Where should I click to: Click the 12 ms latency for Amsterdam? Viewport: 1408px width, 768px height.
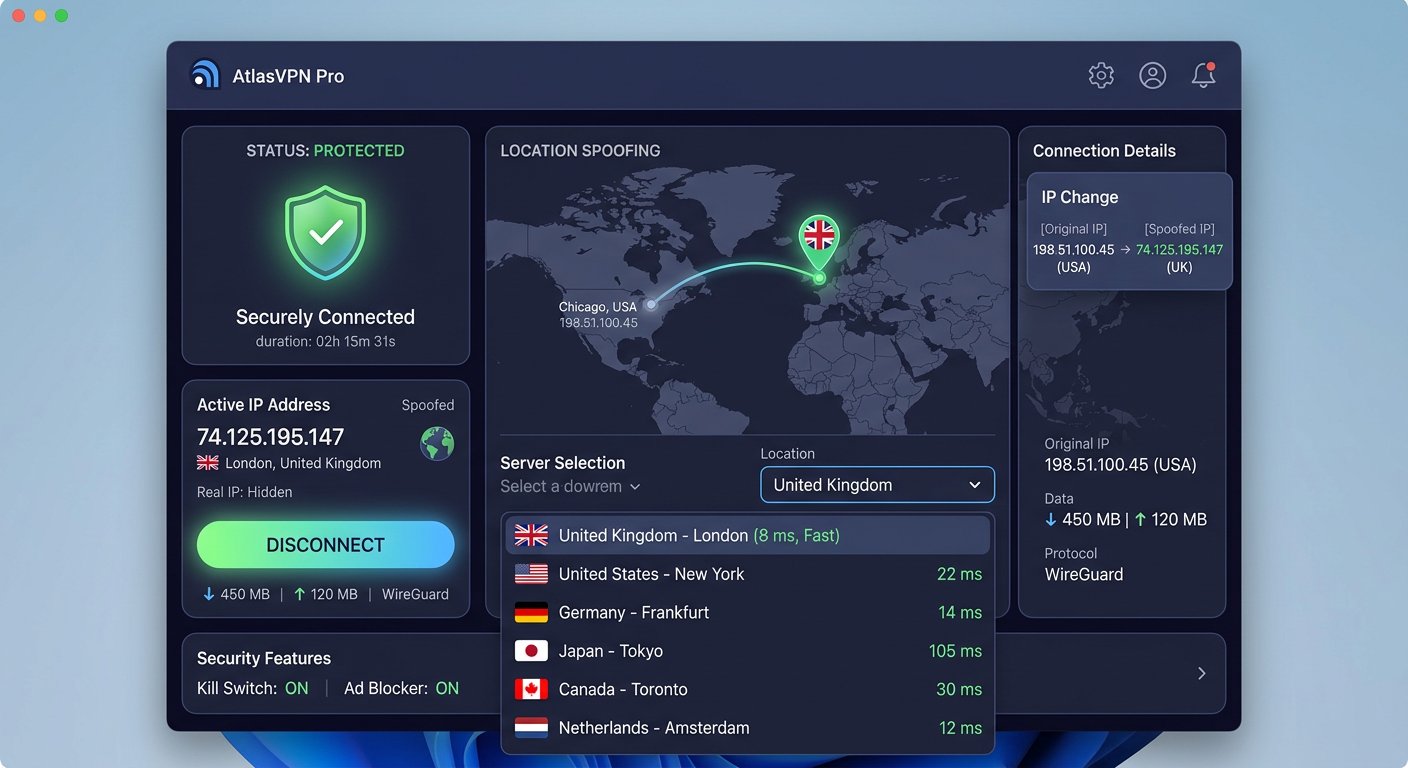click(x=960, y=728)
